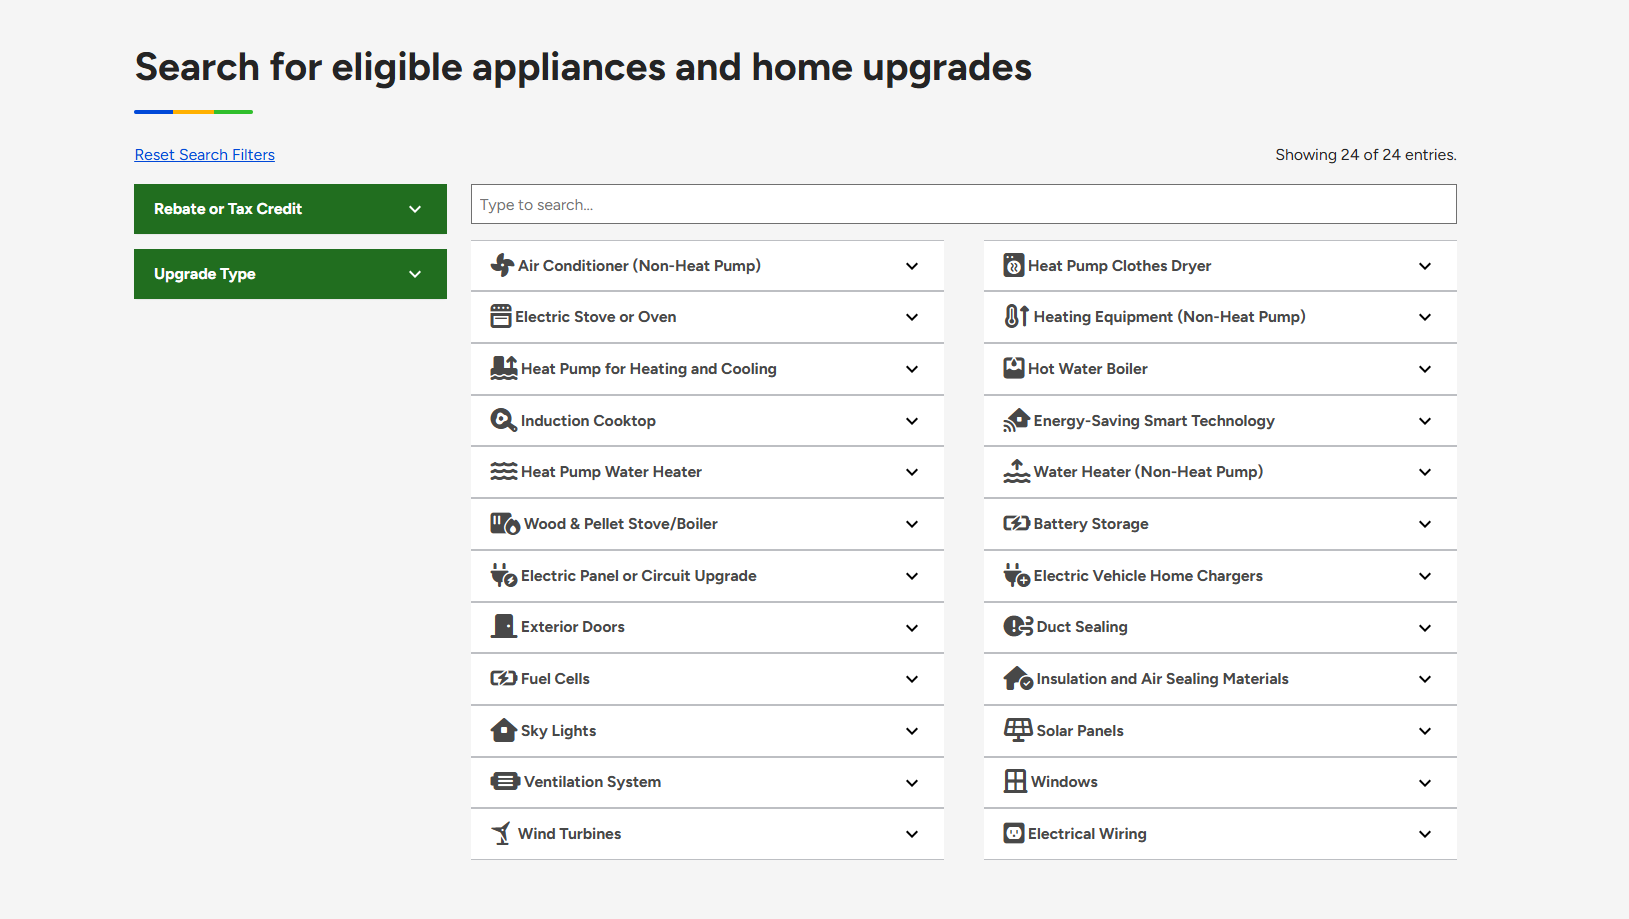Expand the Fuel Cells chevron
1629x919 pixels.
point(912,679)
